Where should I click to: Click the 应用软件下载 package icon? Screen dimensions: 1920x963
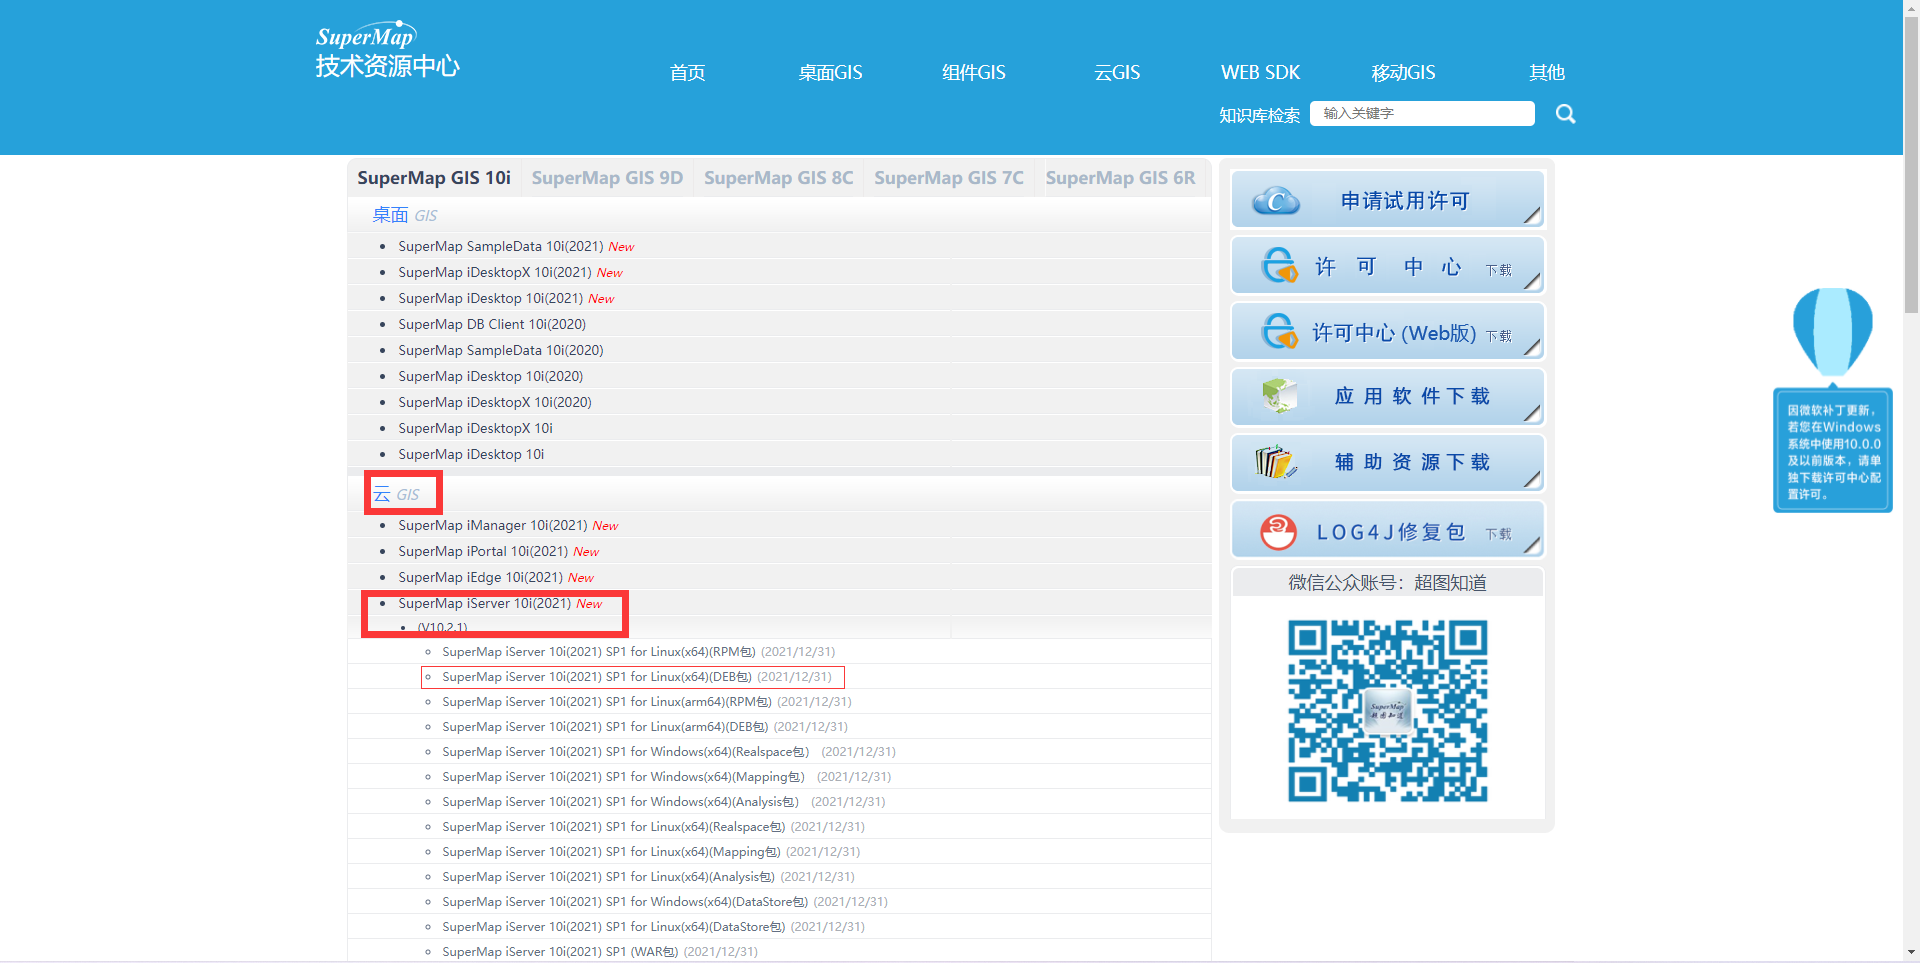[1279, 396]
